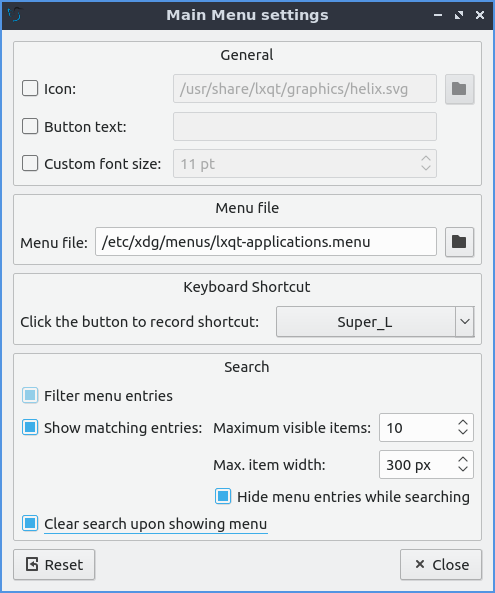This screenshot has height=593, width=495.
Task: Uncheck Hide menu entries while searching
Action: tap(223, 496)
